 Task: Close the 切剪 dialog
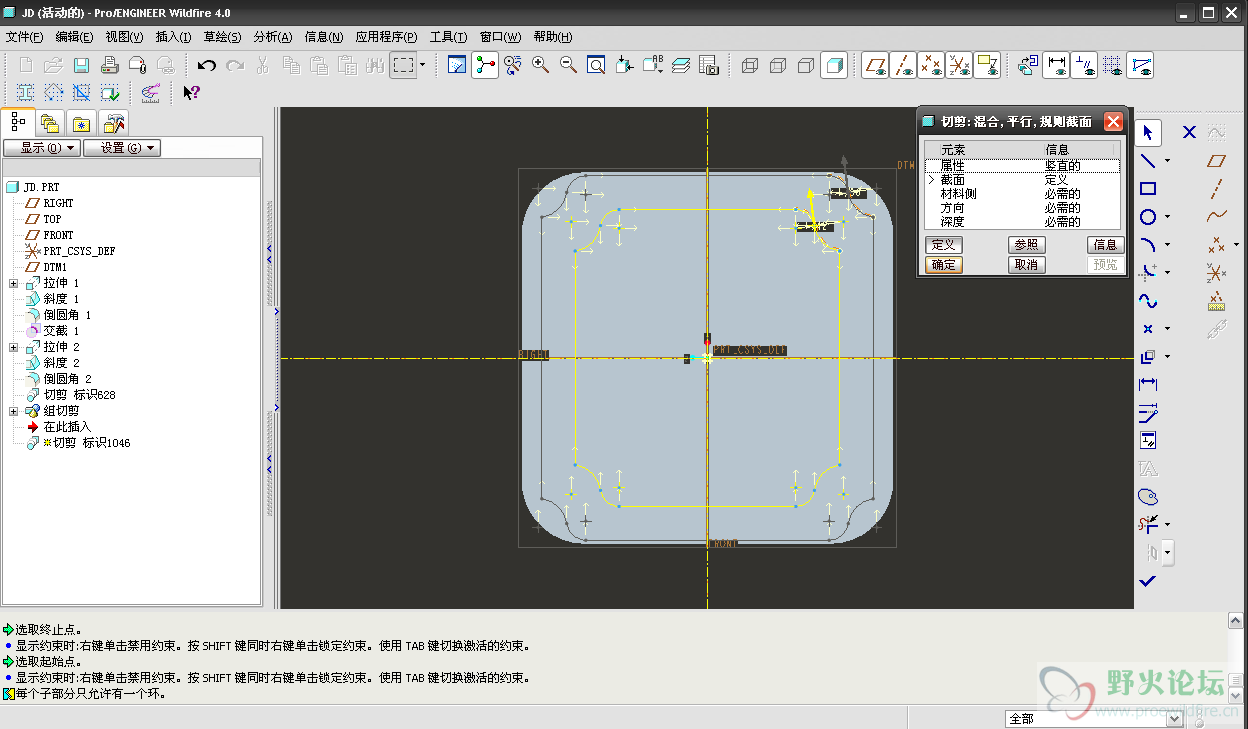point(1113,121)
